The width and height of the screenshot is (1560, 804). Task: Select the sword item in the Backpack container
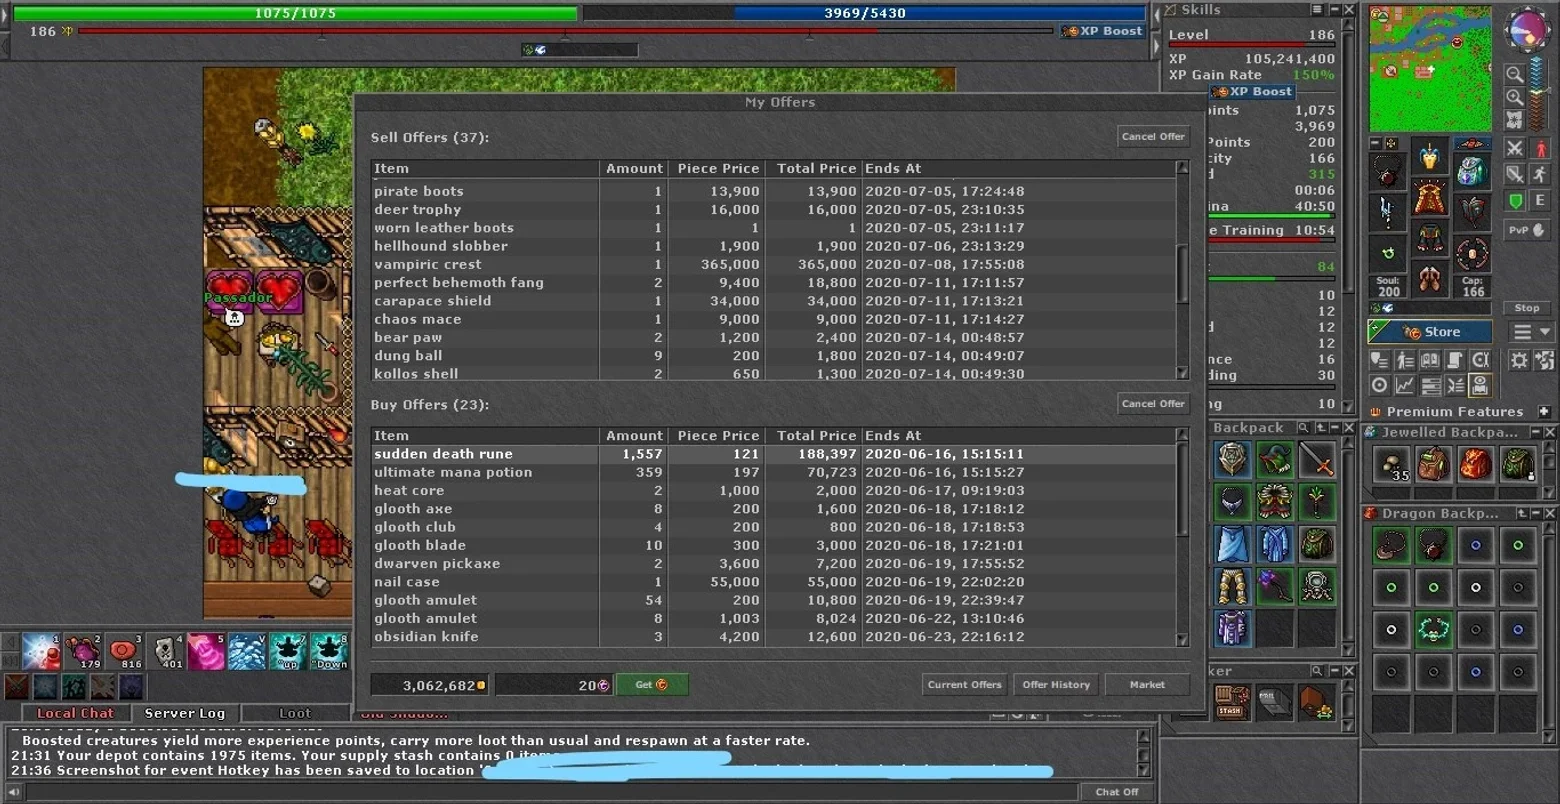click(1317, 460)
